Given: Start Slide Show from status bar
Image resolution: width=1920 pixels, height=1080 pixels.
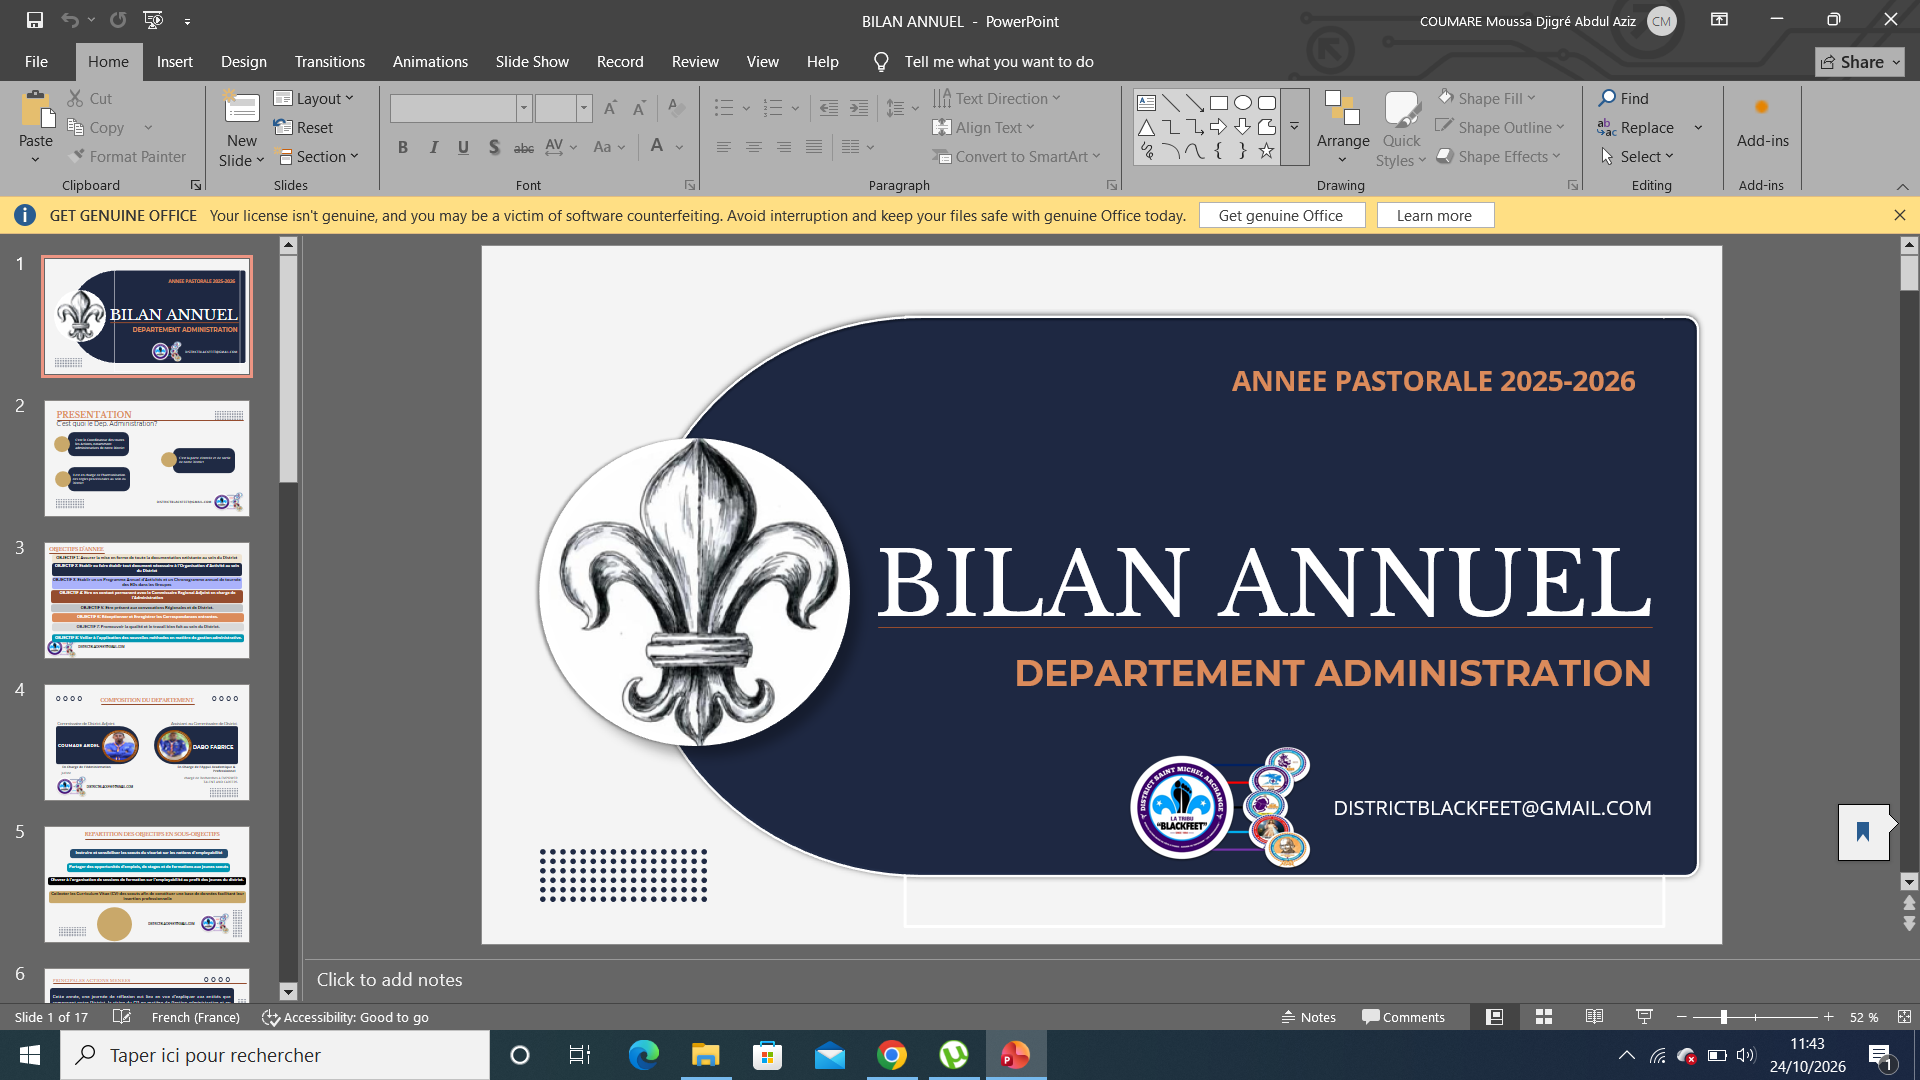Looking at the screenshot, I should coord(1644,1017).
